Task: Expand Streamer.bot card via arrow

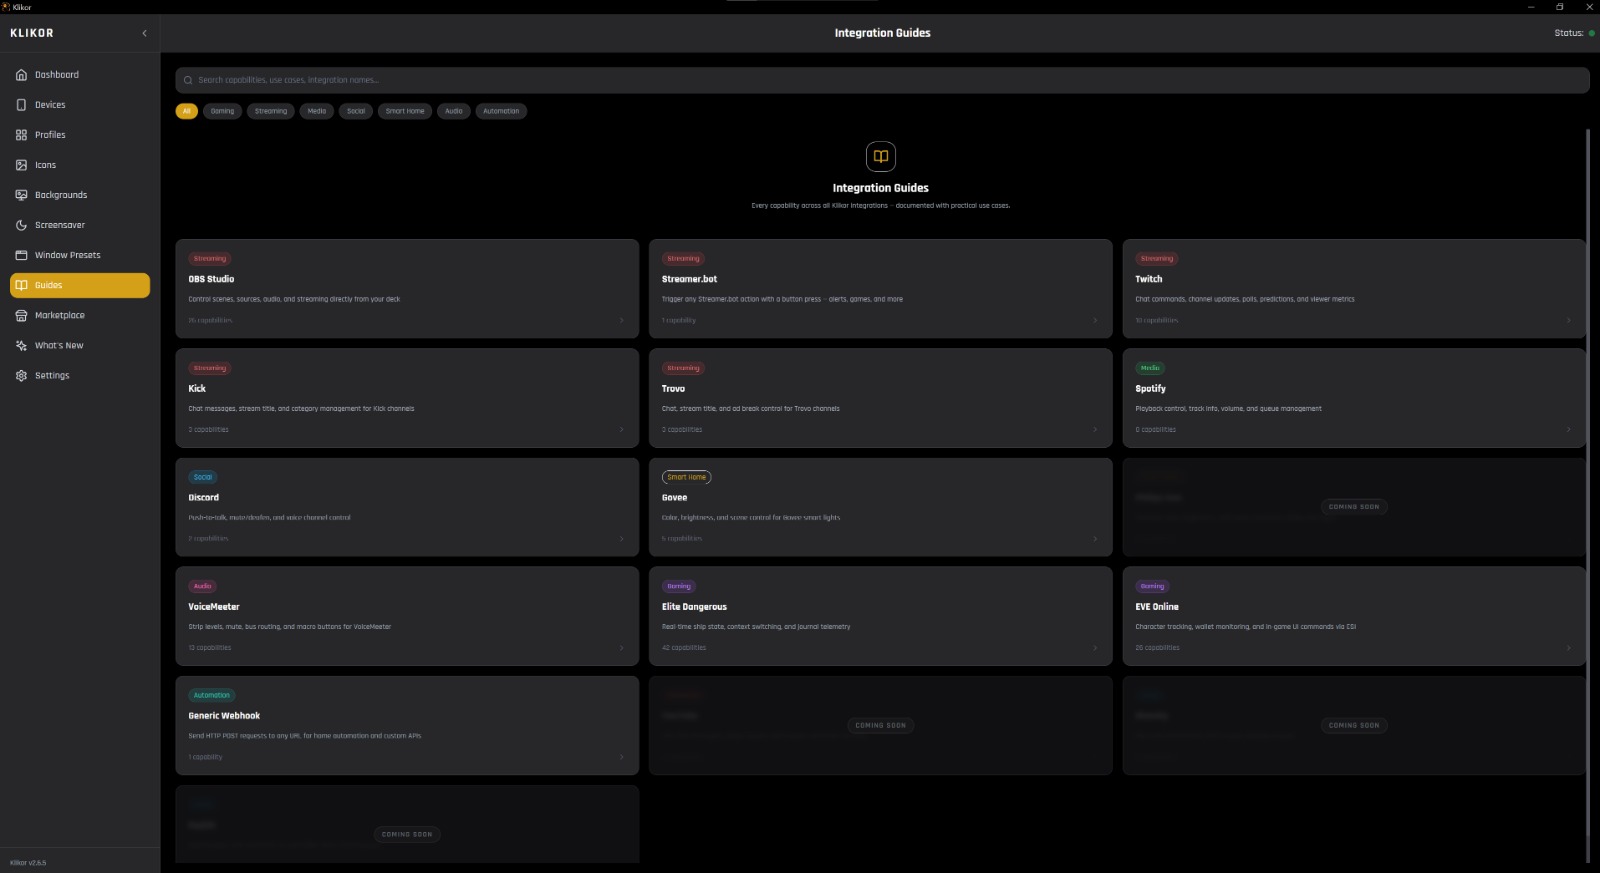Action: point(1095,320)
